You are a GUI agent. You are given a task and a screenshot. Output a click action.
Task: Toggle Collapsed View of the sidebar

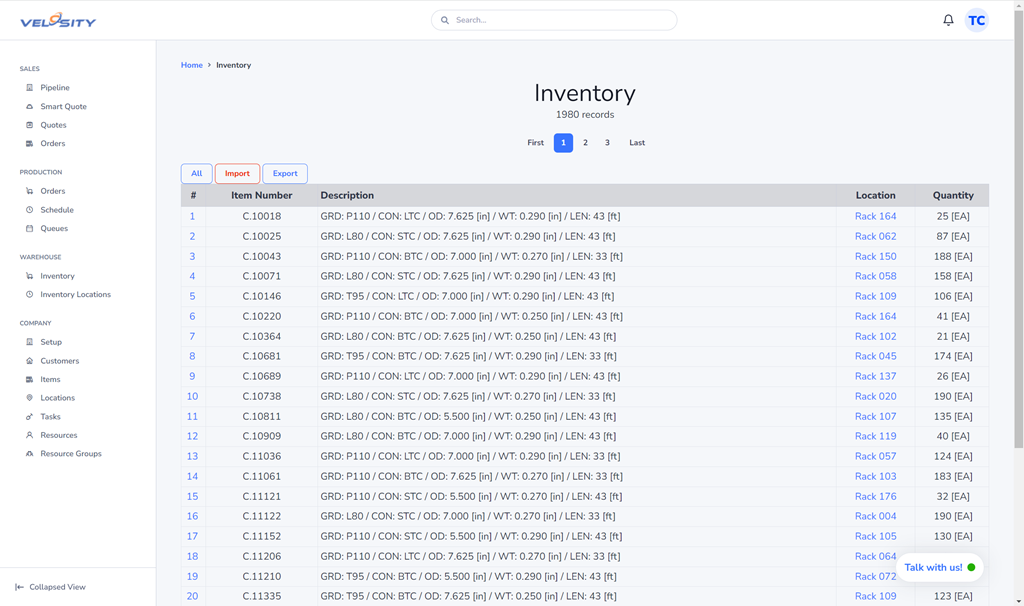(50, 587)
